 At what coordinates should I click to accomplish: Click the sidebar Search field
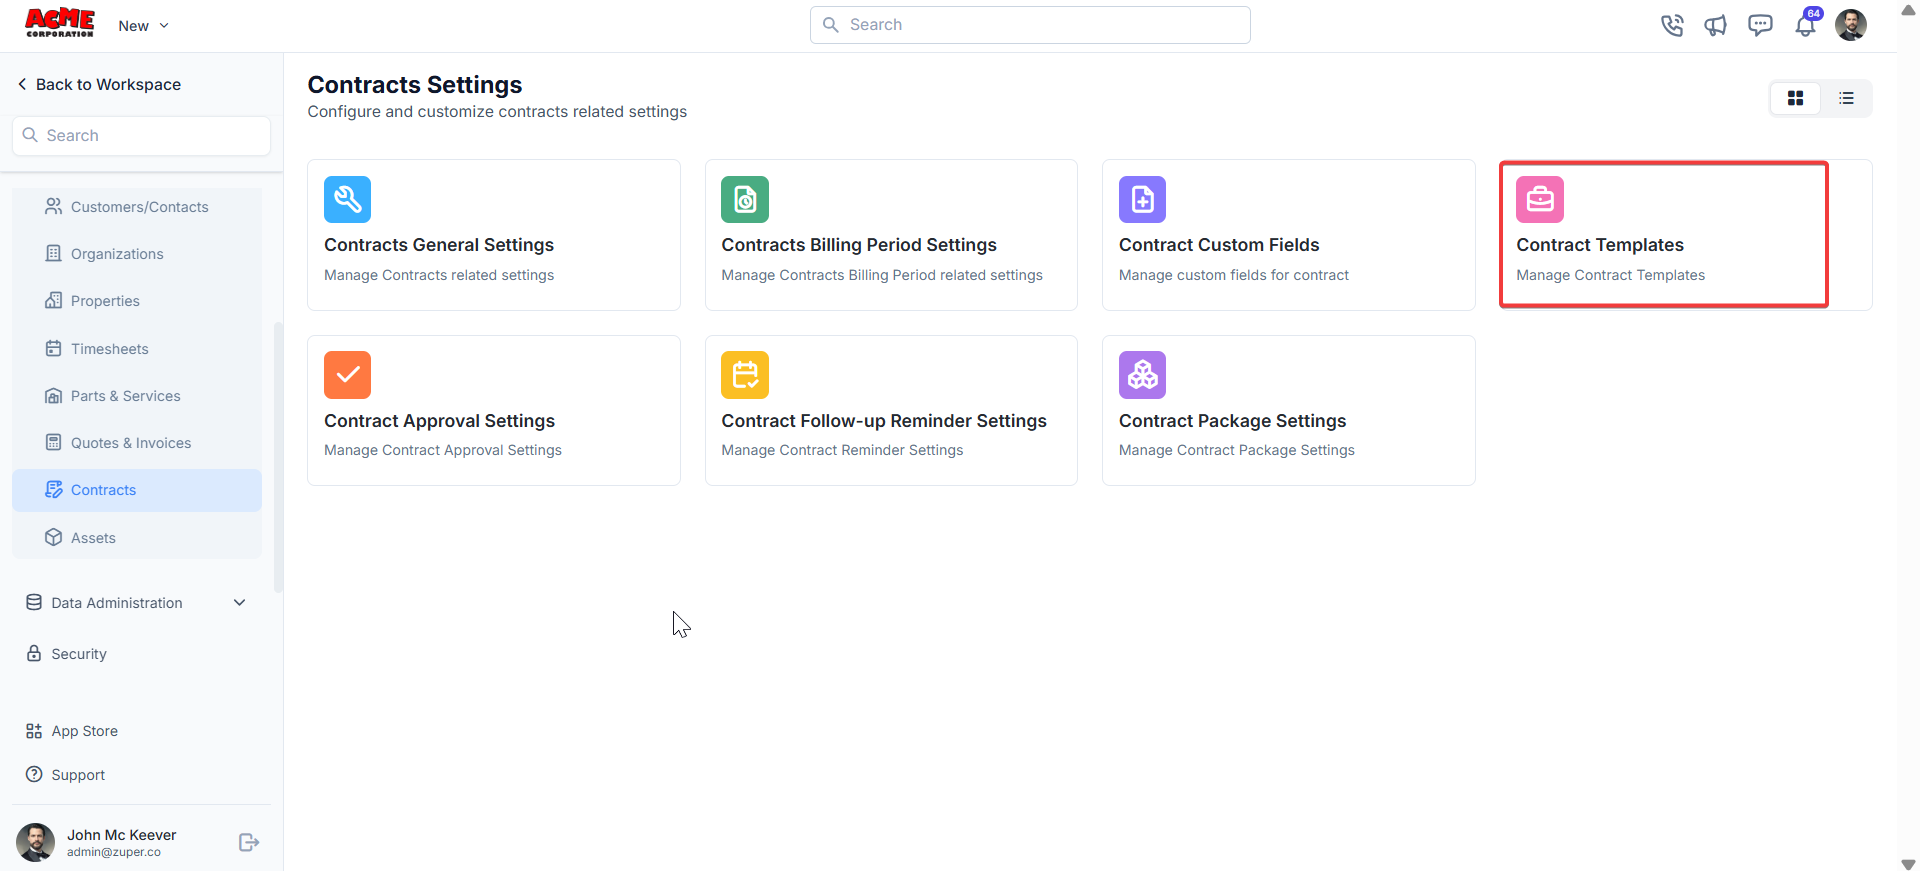141,136
